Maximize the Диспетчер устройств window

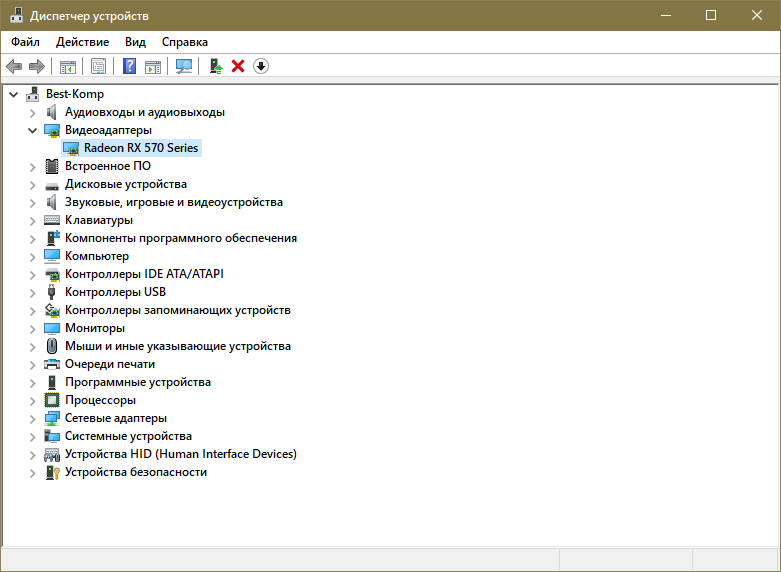[711, 15]
